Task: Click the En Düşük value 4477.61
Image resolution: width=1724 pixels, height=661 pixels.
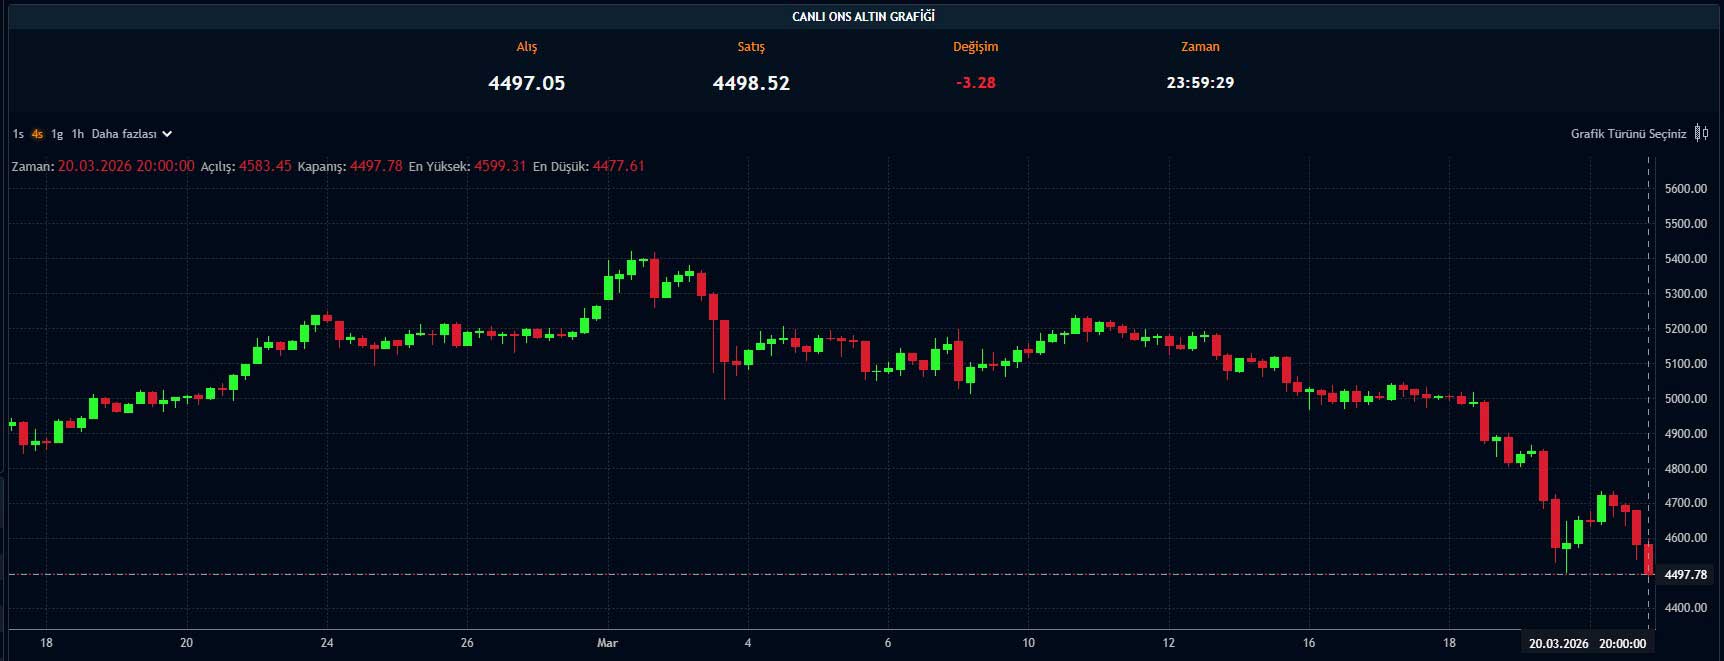Action: point(618,166)
